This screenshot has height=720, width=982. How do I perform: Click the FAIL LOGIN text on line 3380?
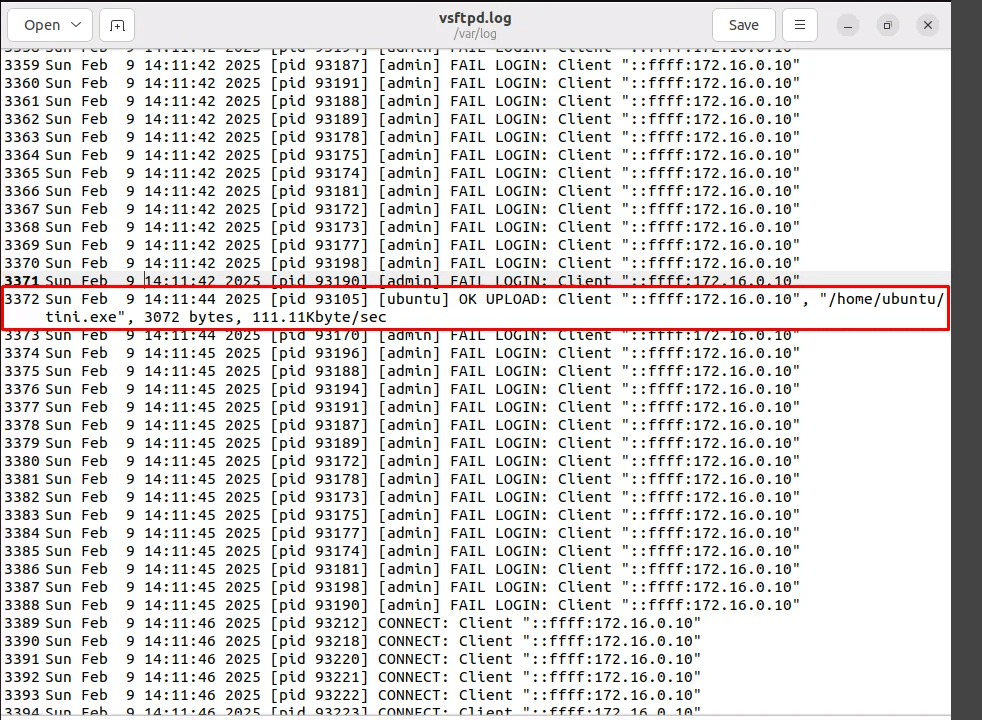(x=499, y=461)
